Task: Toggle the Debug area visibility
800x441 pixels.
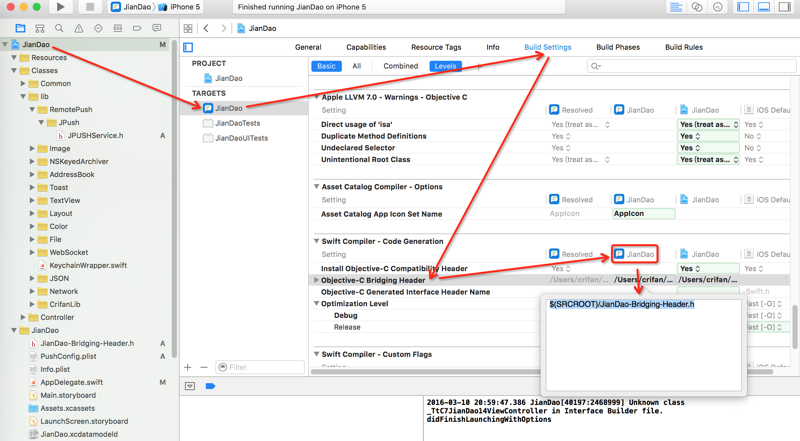Action: [x=764, y=7]
